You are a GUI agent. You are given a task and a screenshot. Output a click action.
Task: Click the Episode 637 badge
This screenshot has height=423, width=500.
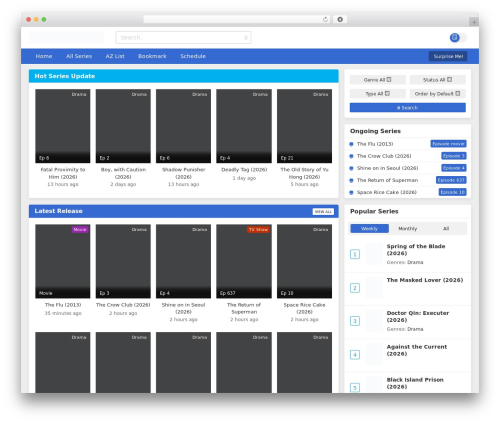(x=451, y=180)
